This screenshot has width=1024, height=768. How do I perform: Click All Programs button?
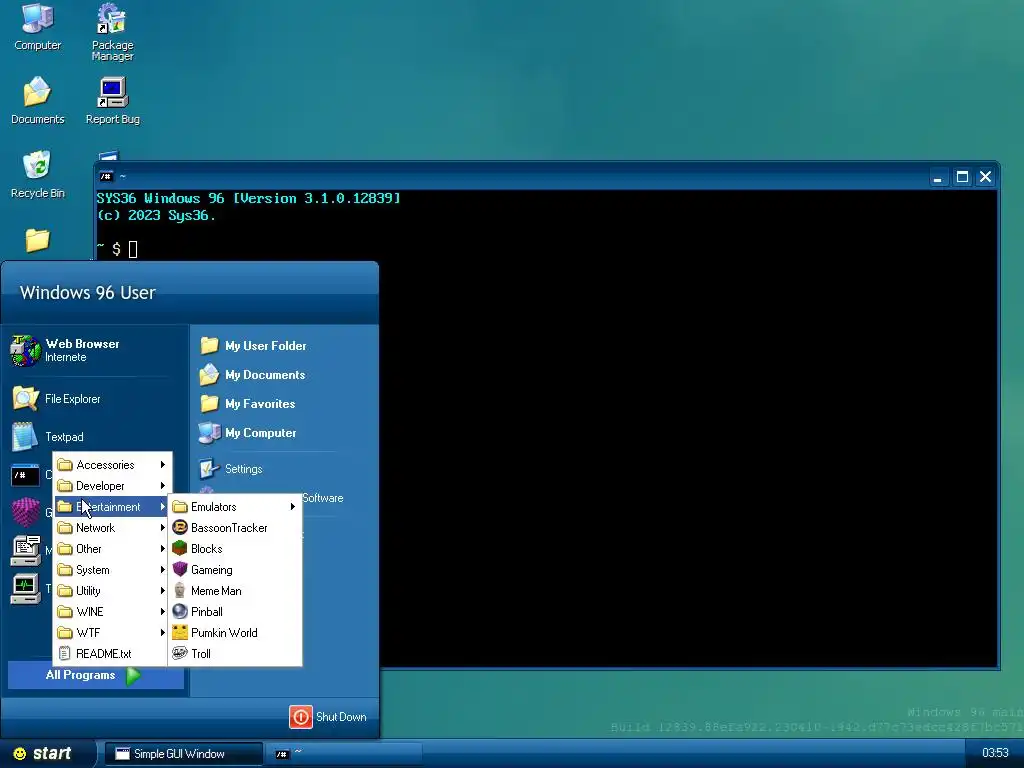click(x=95, y=675)
